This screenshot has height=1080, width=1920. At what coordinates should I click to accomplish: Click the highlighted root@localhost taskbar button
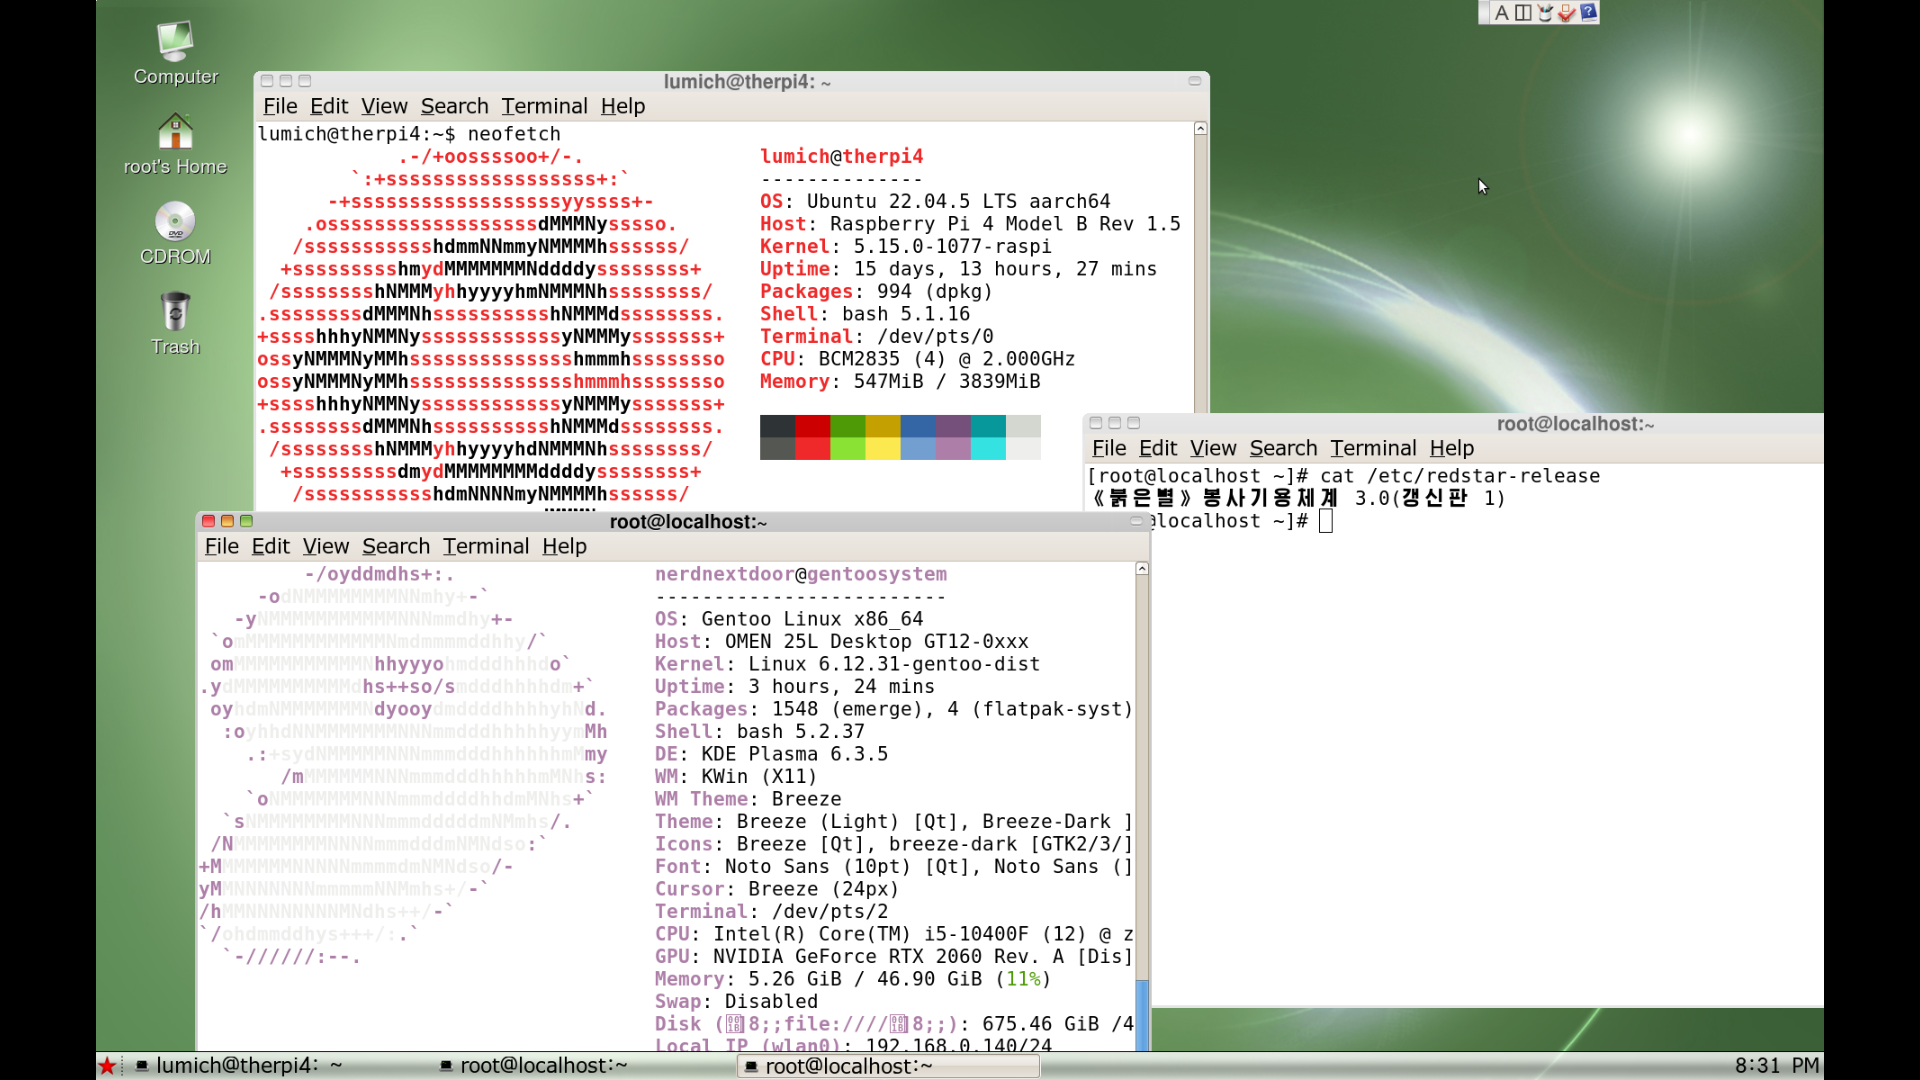coord(889,1067)
